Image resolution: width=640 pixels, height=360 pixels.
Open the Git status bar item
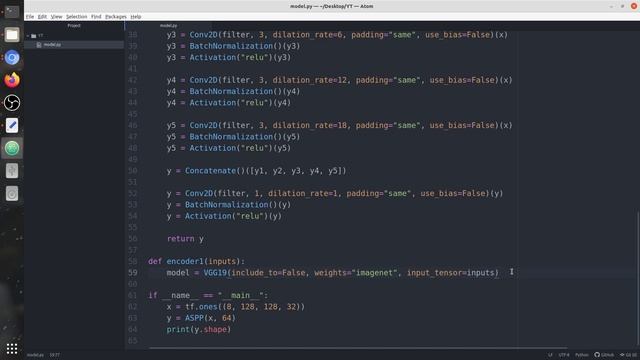629,355
